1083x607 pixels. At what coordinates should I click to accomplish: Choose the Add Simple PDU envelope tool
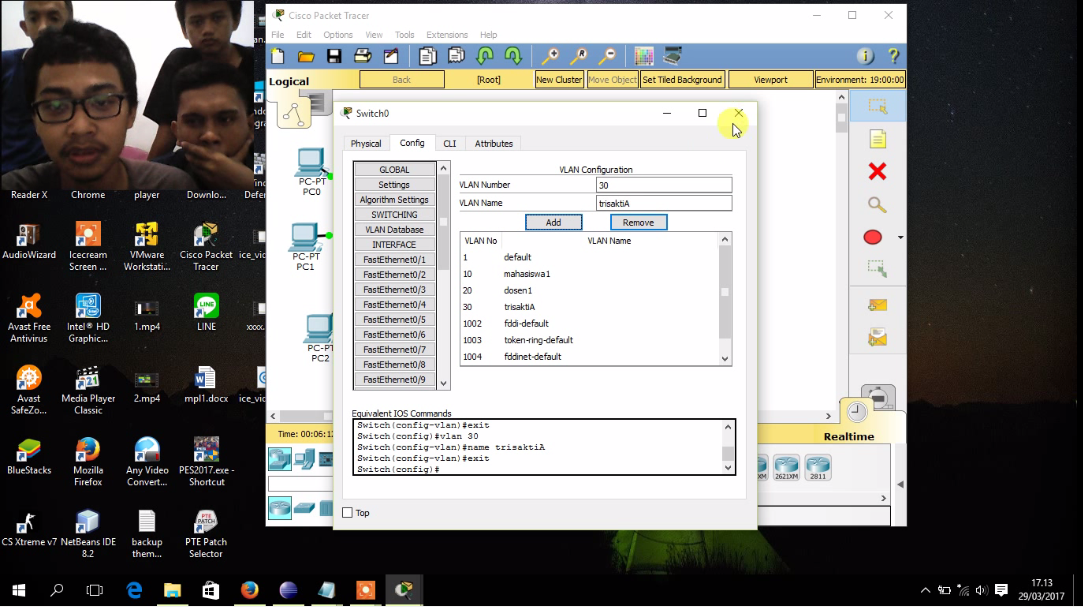click(x=877, y=305)
